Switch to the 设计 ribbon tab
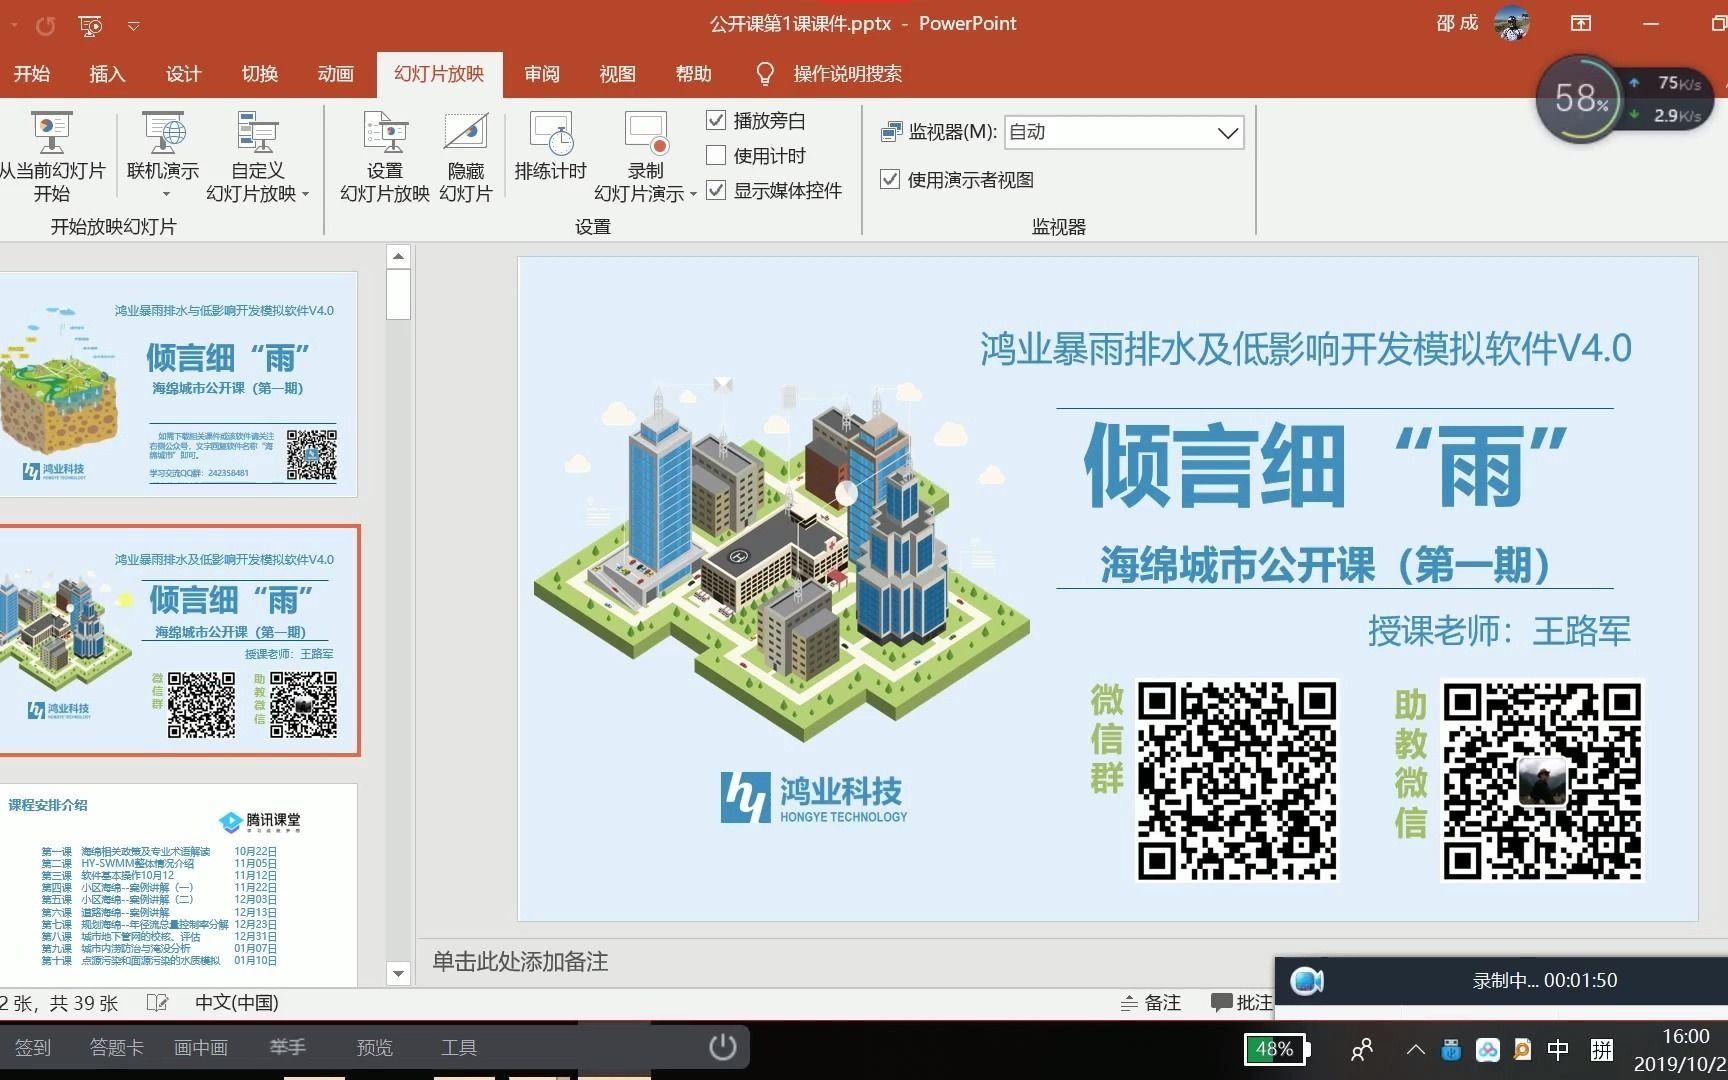 click(183, 74)
